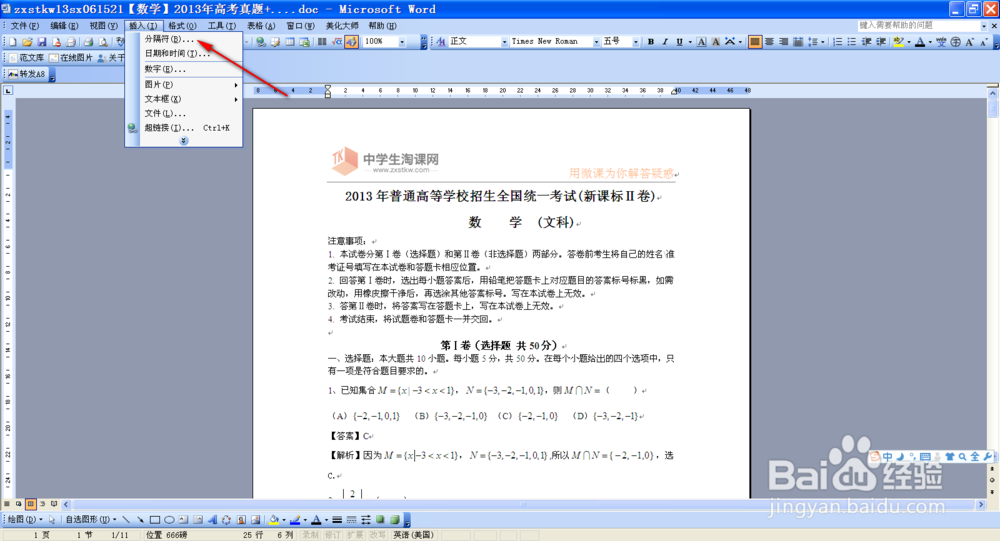Image resolution: width=1000 pixels, height=541 pixels.
Task: Select the Arrow drawing tool
Action: [x=140, y=519]
